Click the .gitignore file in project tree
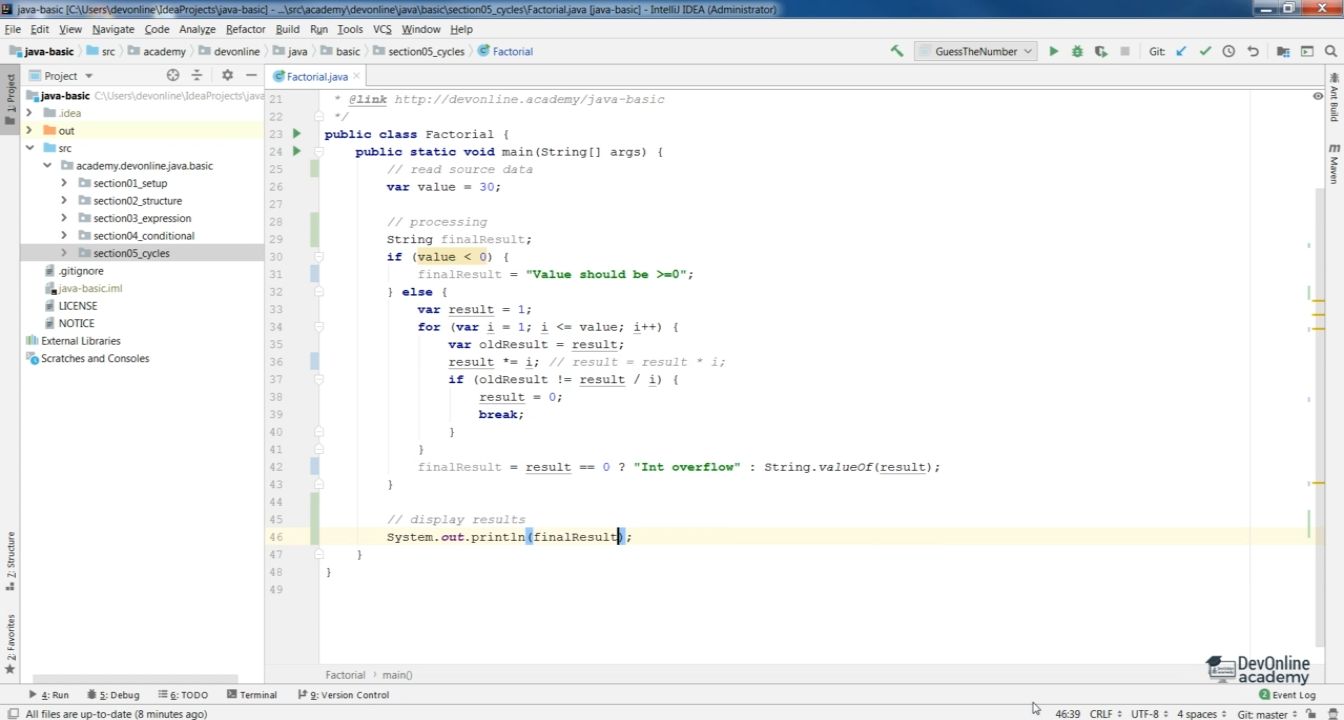Viewport: 1344px width, 720px height. coord(80,271)
